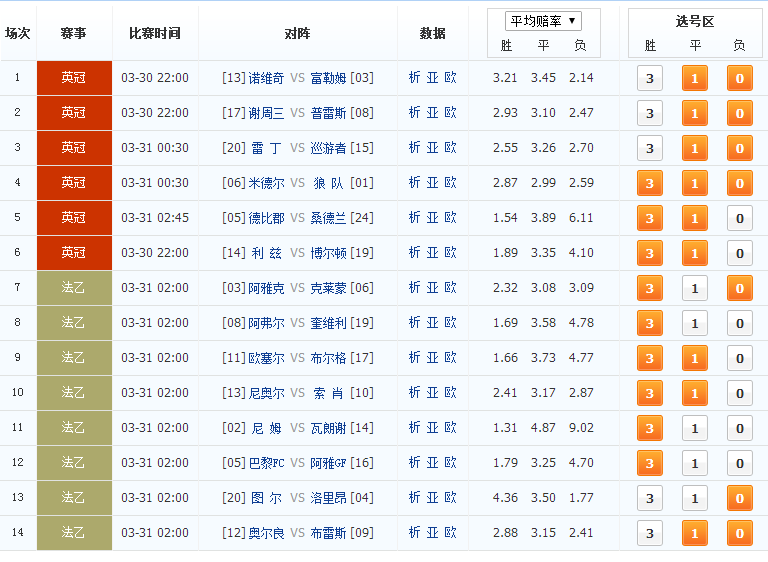Click draw odds 4.87 in row 11
The image size is (768, 562).
click(x=543, y=428)
